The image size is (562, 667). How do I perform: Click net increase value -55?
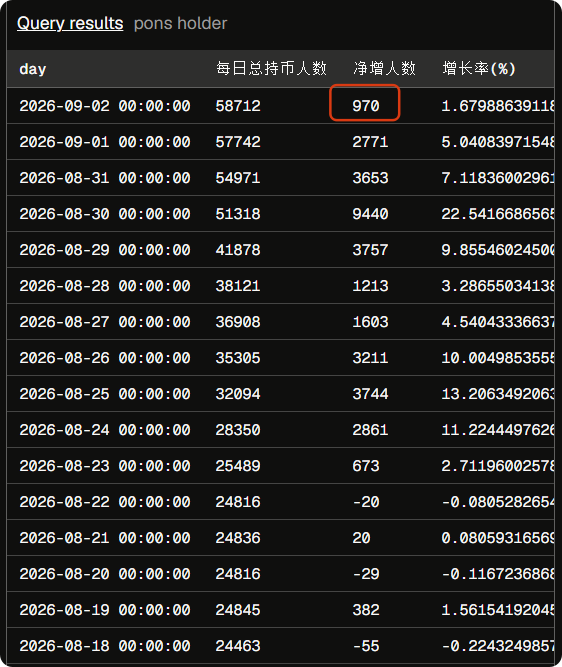(365, 646)
